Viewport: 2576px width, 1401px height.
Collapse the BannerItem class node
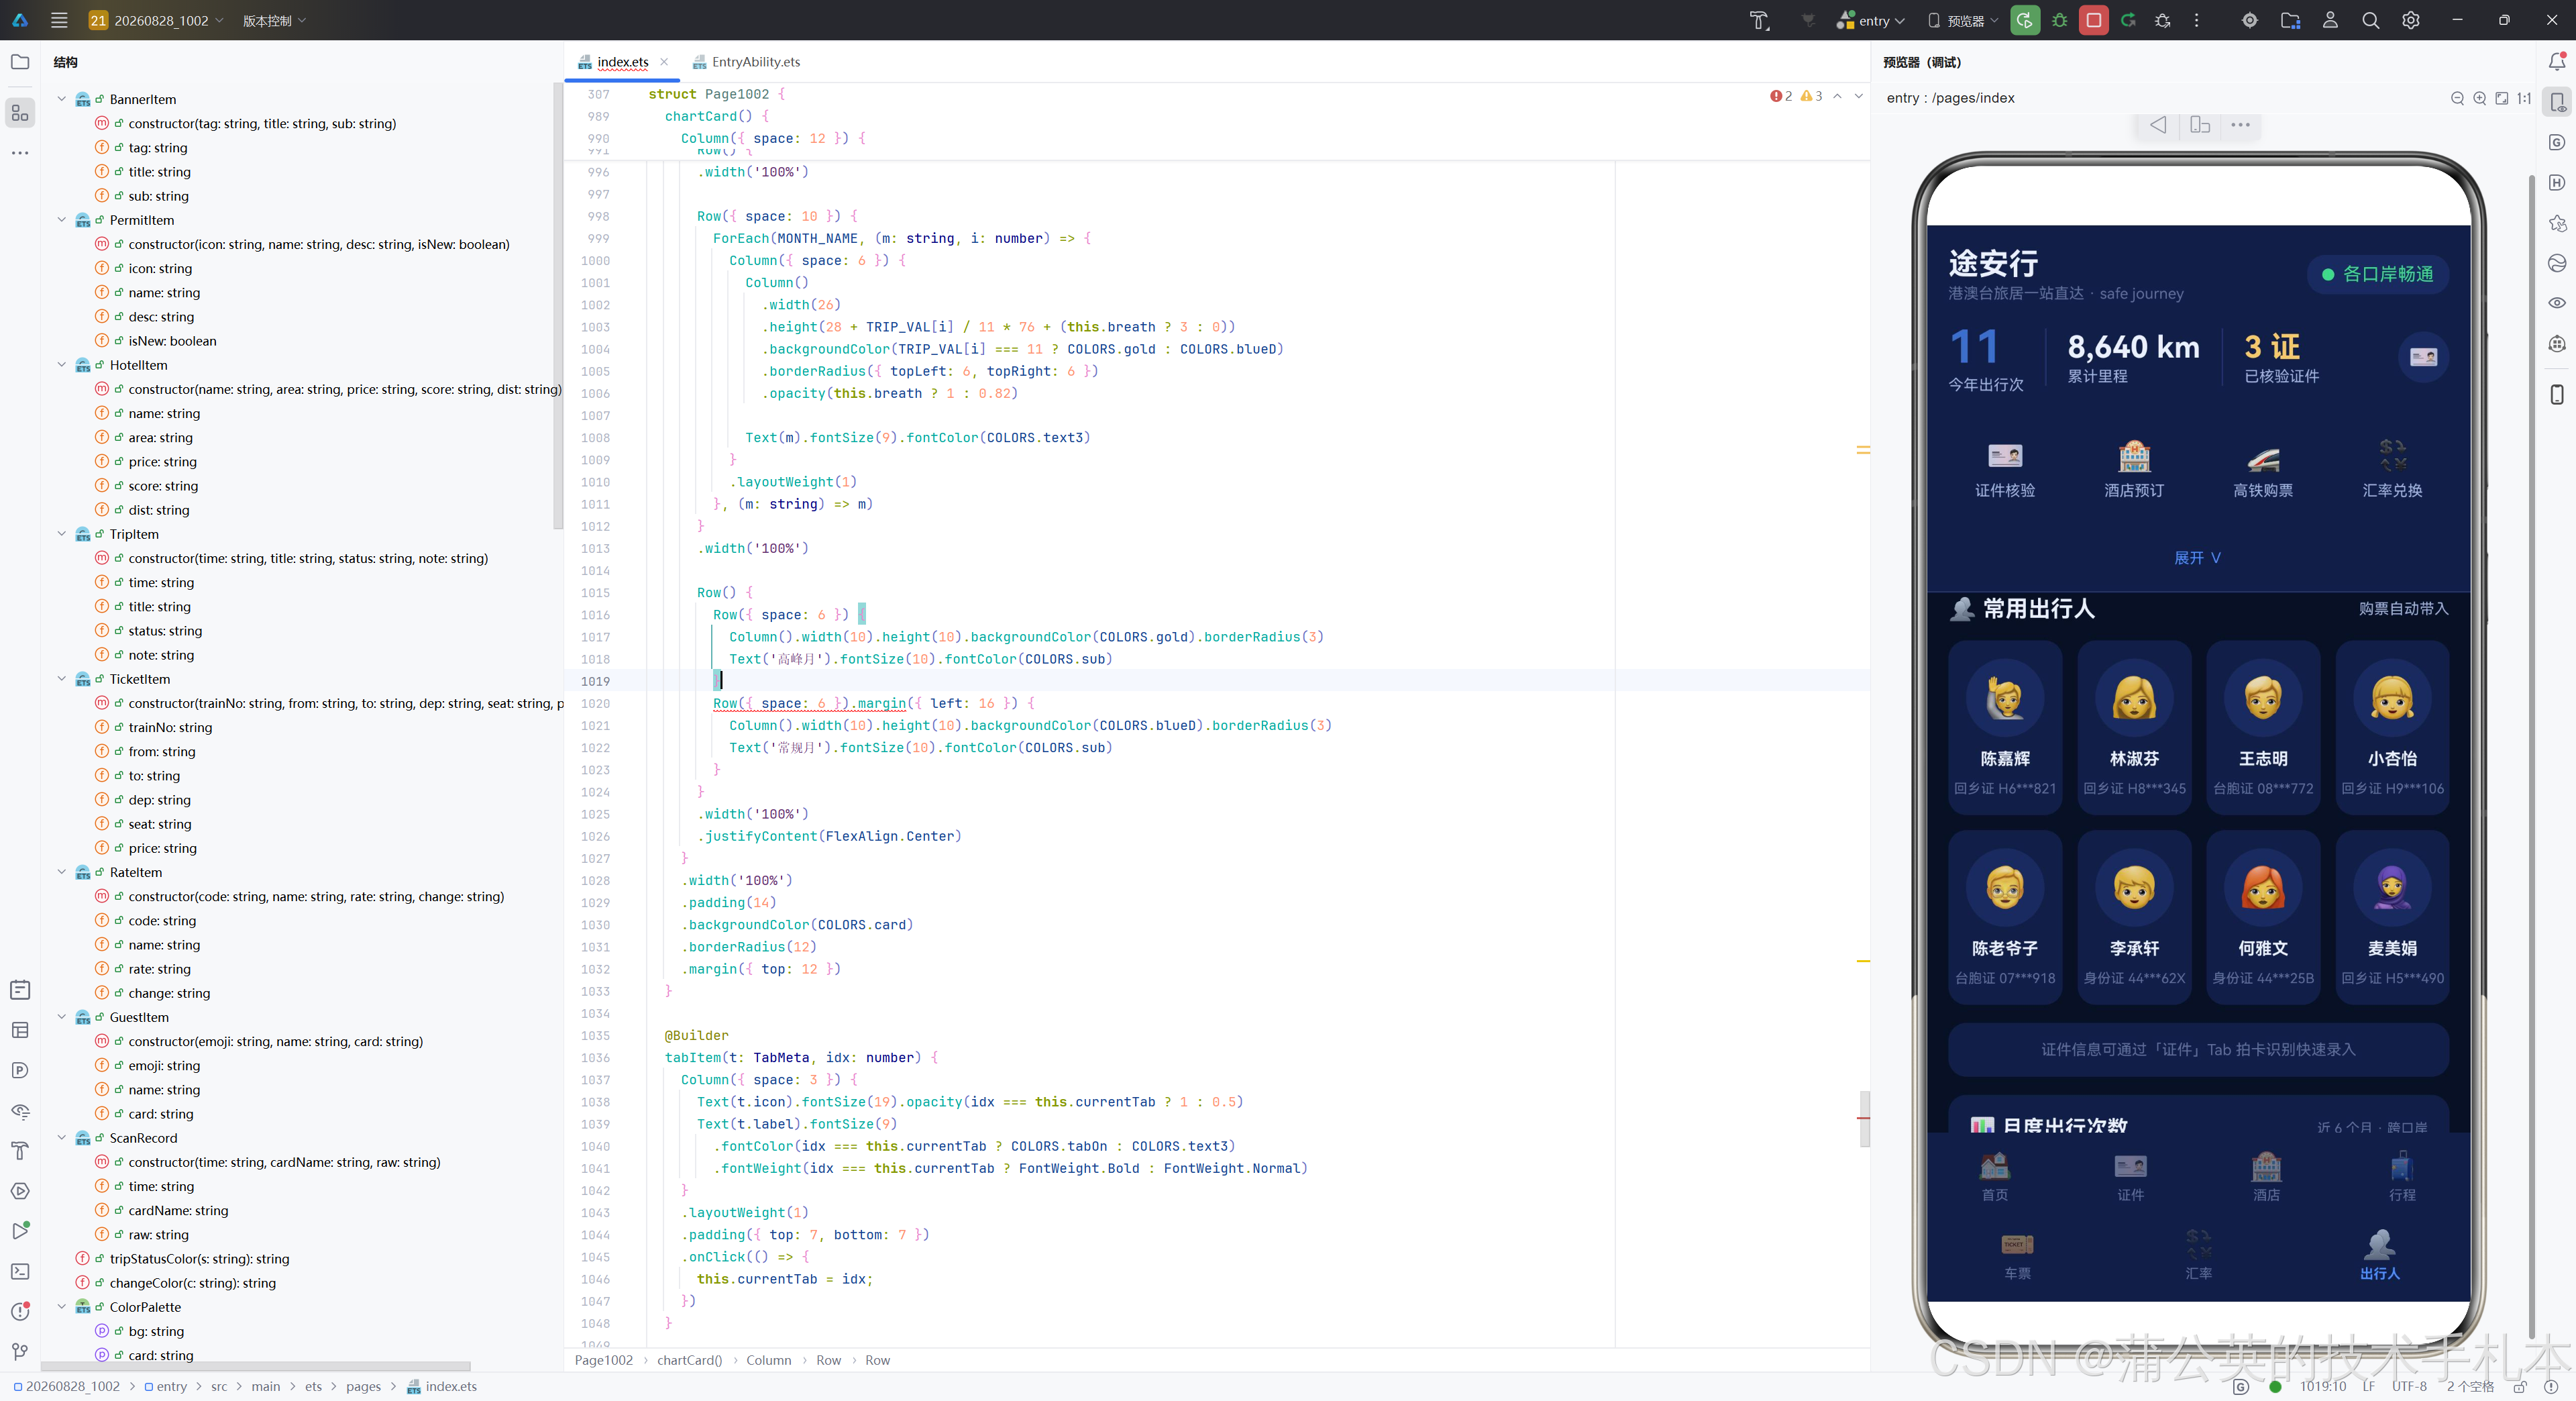[x=61, y=99]
